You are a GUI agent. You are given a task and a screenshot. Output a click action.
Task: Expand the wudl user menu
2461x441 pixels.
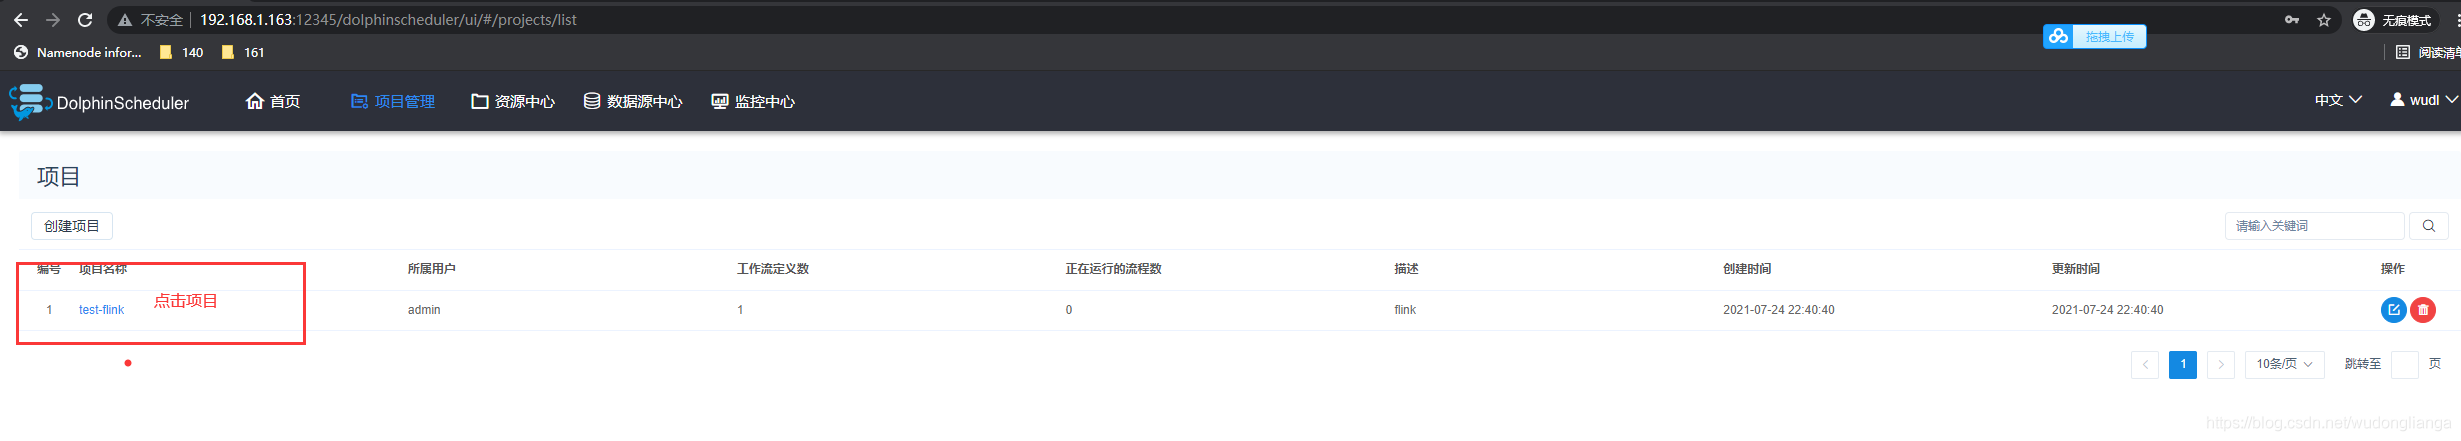pyautogui.click(x=2423, y=100)
